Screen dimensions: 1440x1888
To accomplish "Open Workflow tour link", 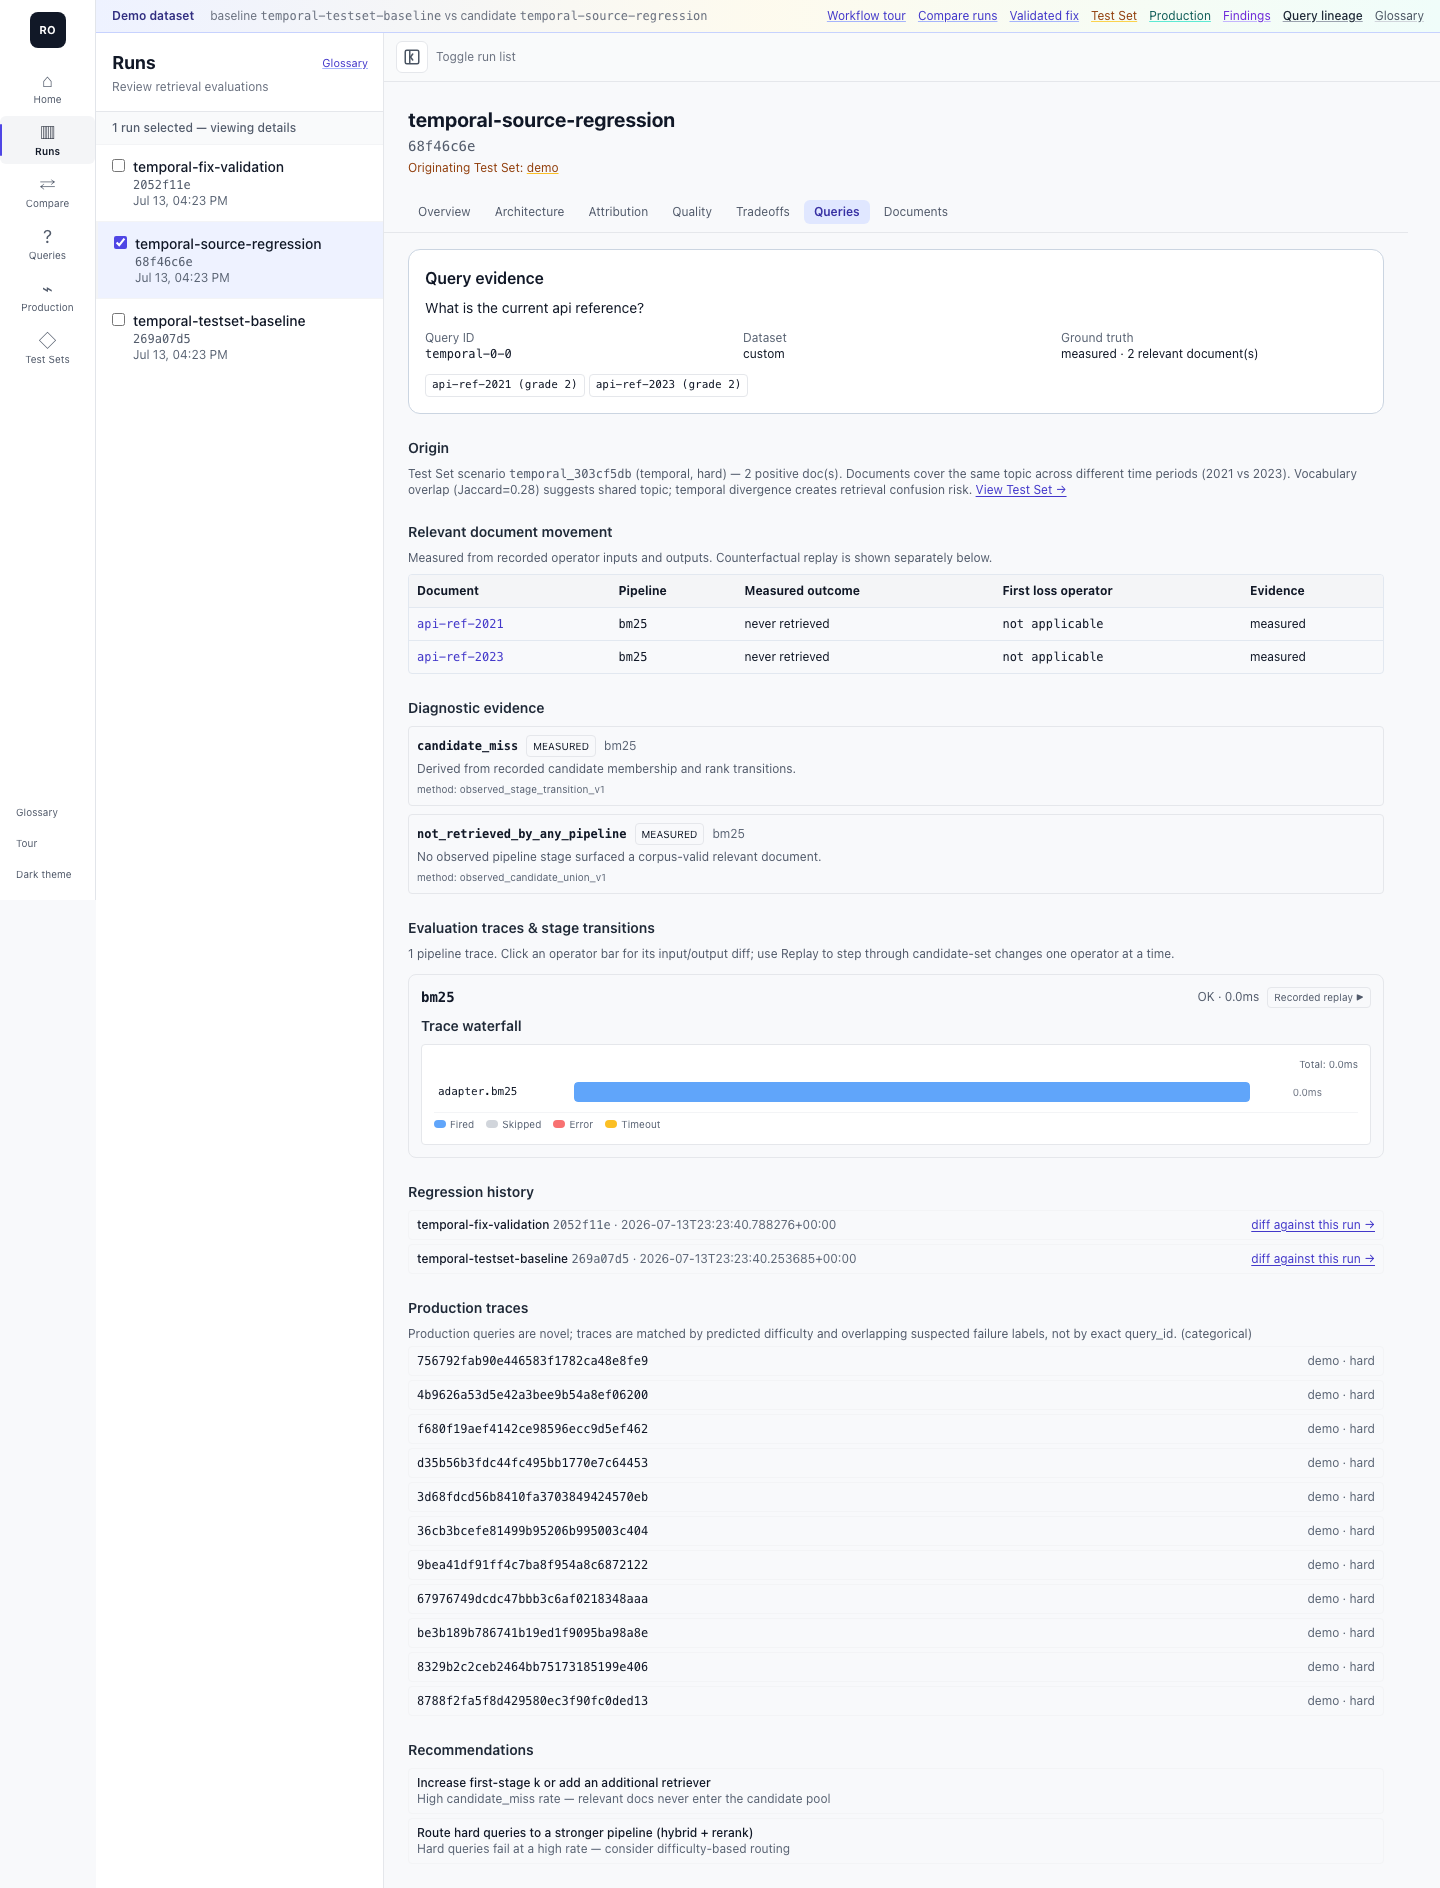I will pos(866,16).
